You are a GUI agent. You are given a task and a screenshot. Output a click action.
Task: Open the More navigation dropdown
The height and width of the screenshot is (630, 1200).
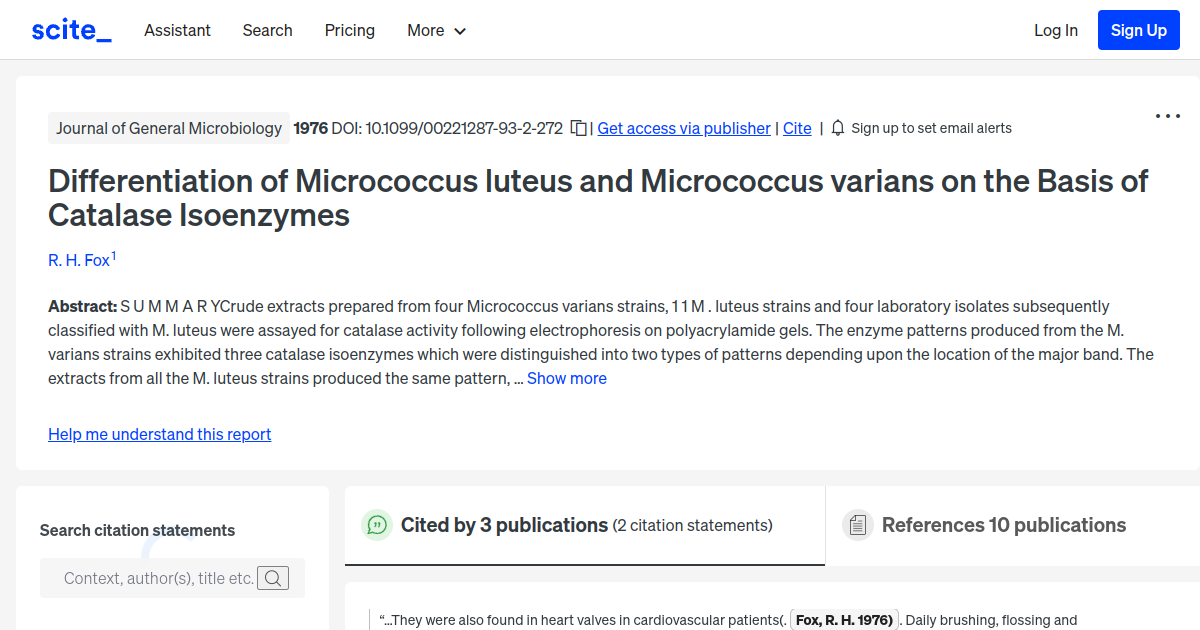[x=436, y=31]
